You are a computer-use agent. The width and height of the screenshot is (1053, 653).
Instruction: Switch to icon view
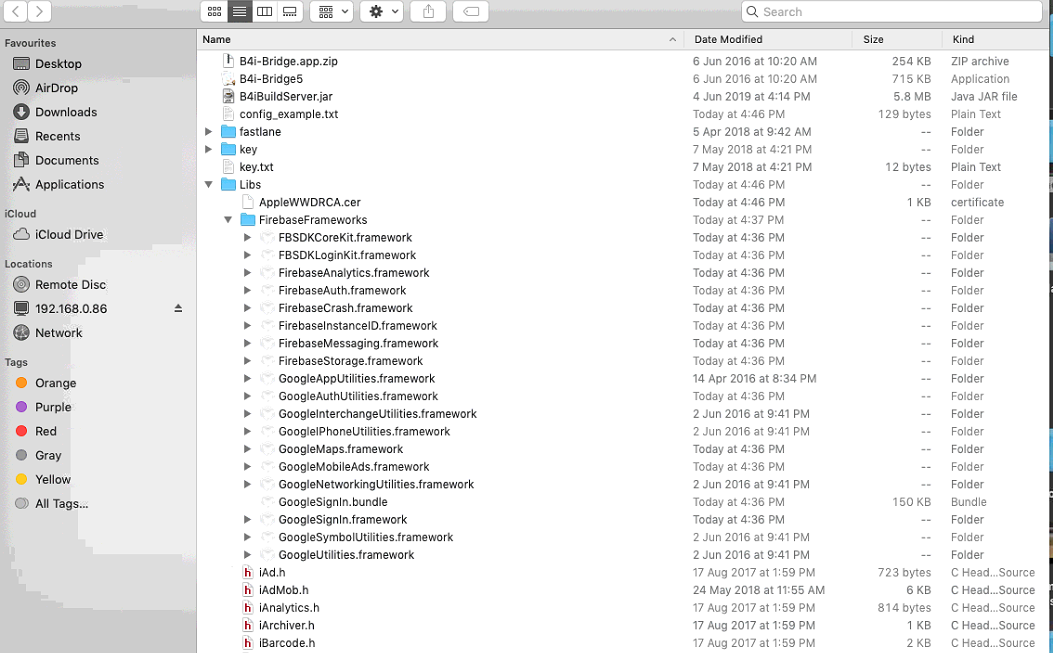pos(214,11)
